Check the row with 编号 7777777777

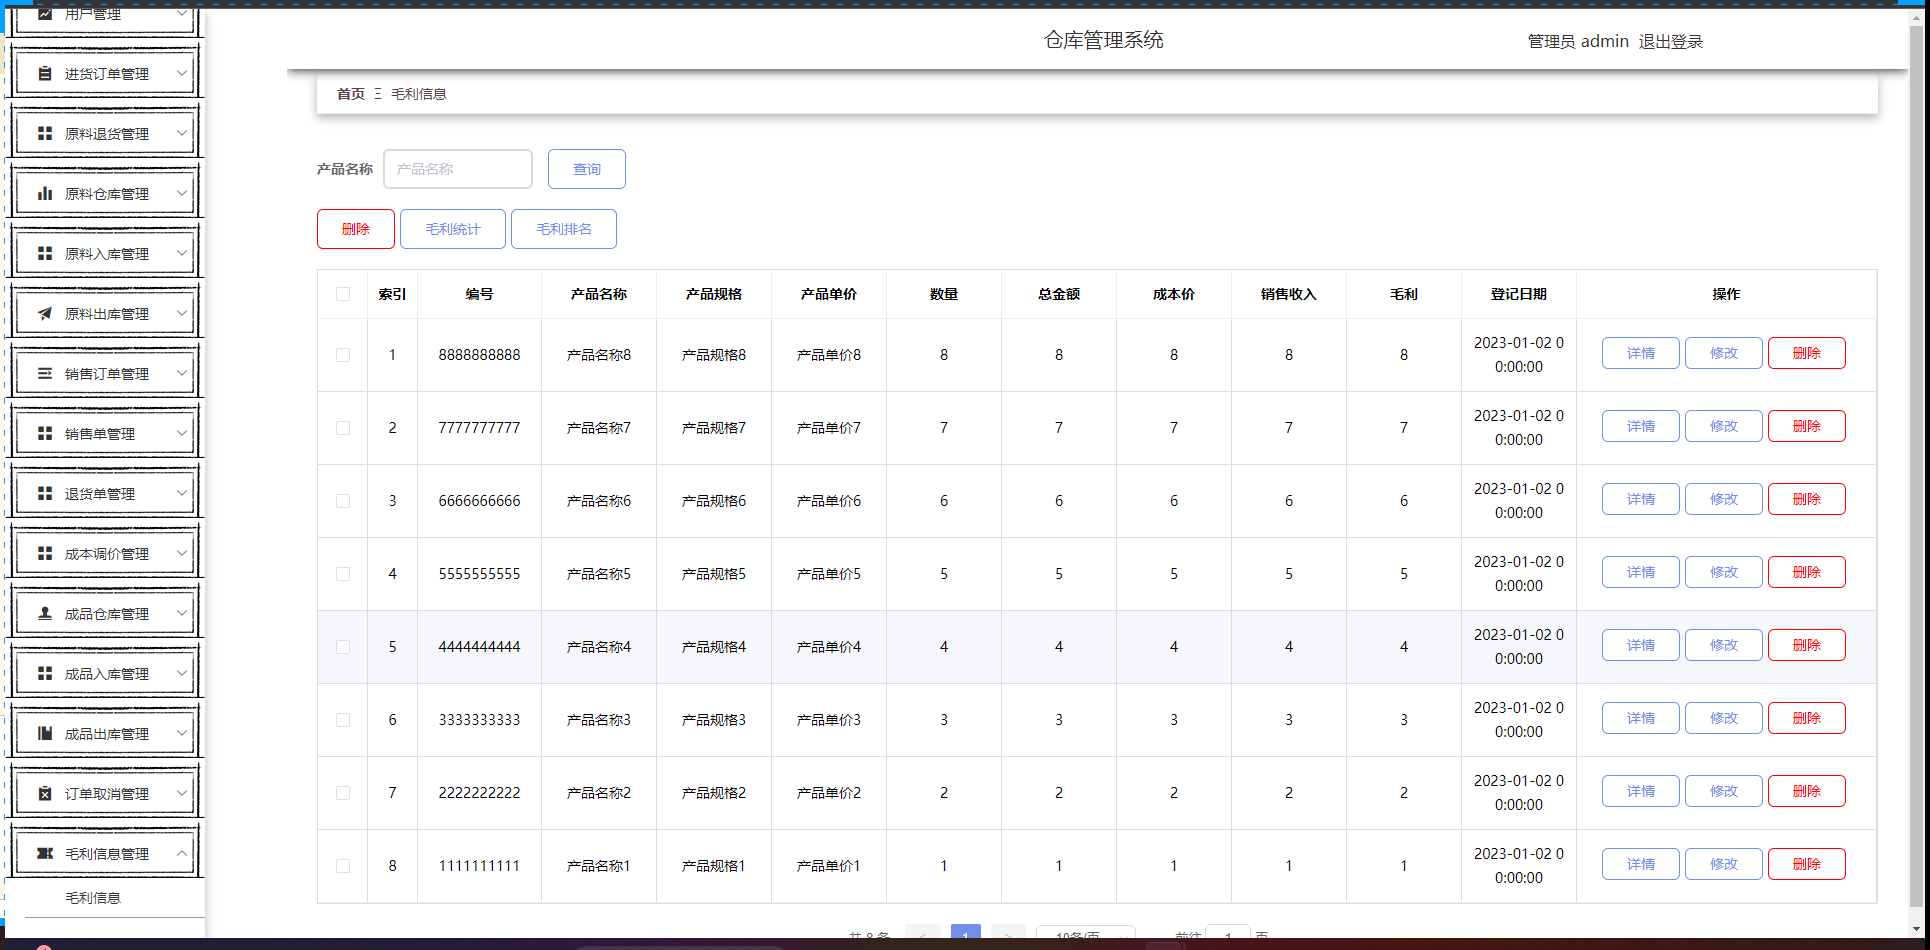click(x=343, y=428)
